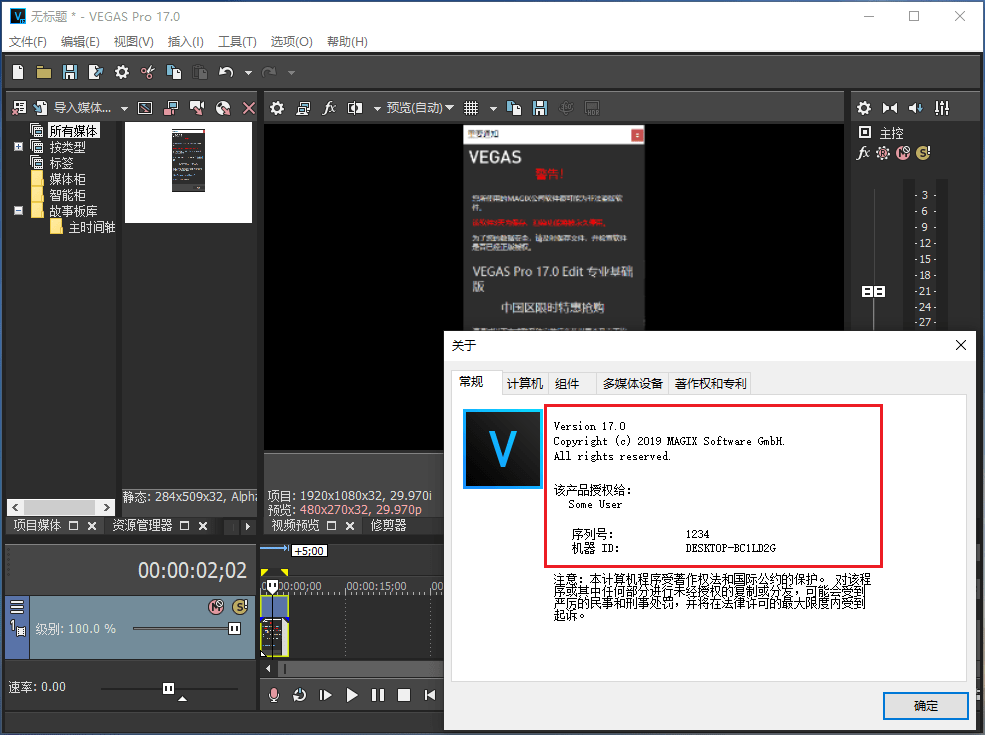Click Play button in transport bar

click(352, 695)
